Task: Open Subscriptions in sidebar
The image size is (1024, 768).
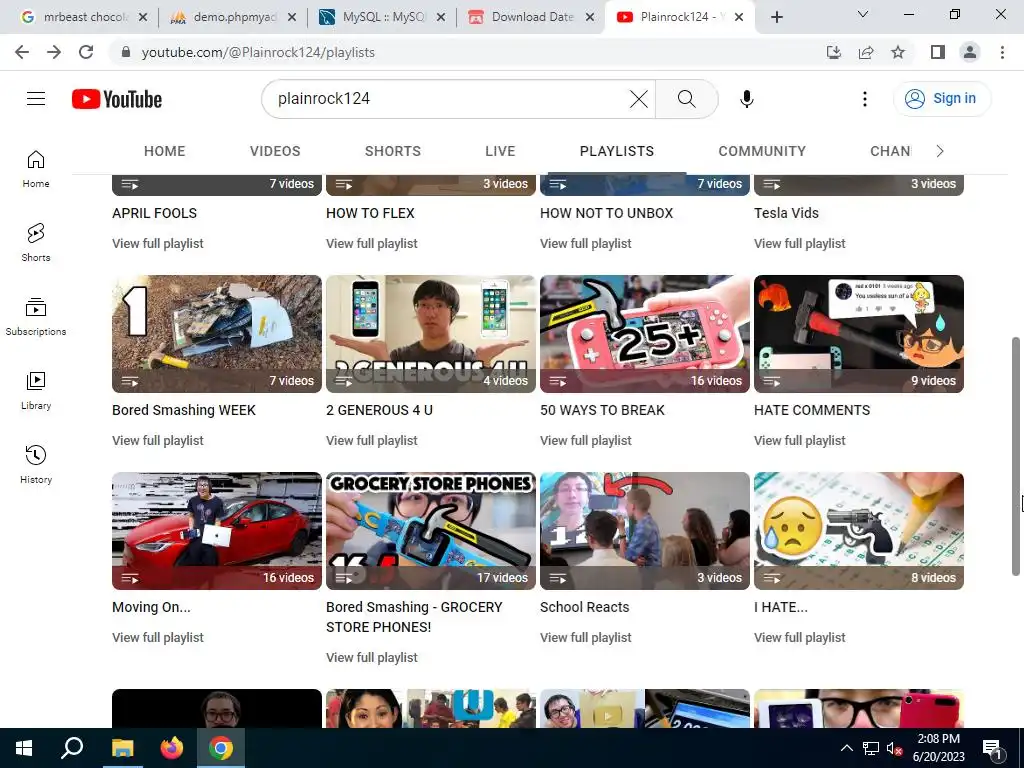Action: pyautogui.click(x=36, y=317)
